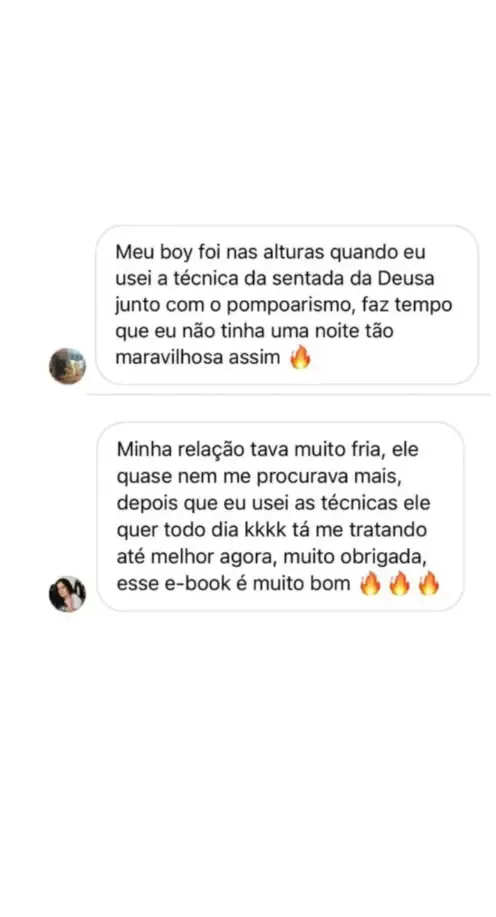This screenshot has height=917, width=496.
Task: Click the text line 'que eu não tinha uma noite tão'
Action: pos(254,331)
